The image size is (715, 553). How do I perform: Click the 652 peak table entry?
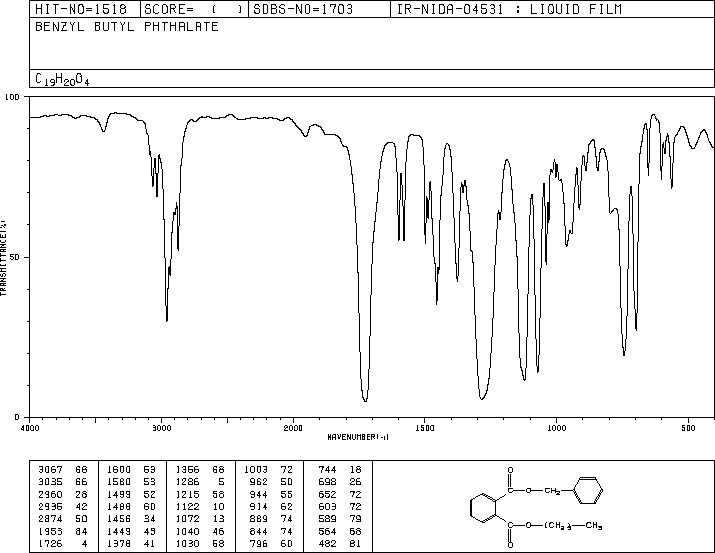(340, 494)
